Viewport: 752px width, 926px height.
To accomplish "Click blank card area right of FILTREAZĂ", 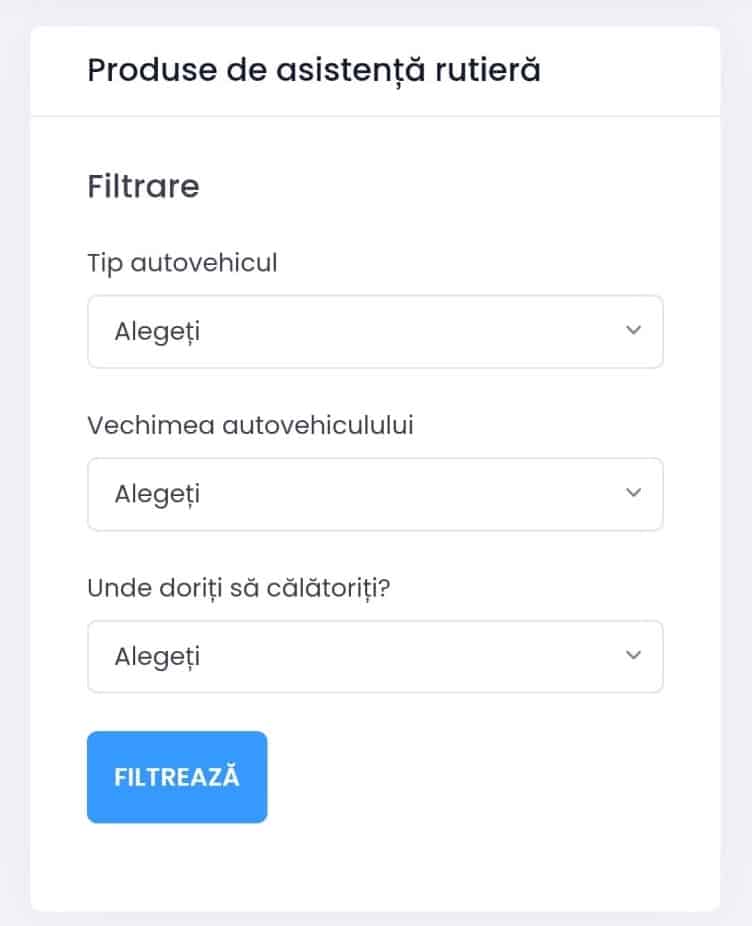I will point(480,777).
